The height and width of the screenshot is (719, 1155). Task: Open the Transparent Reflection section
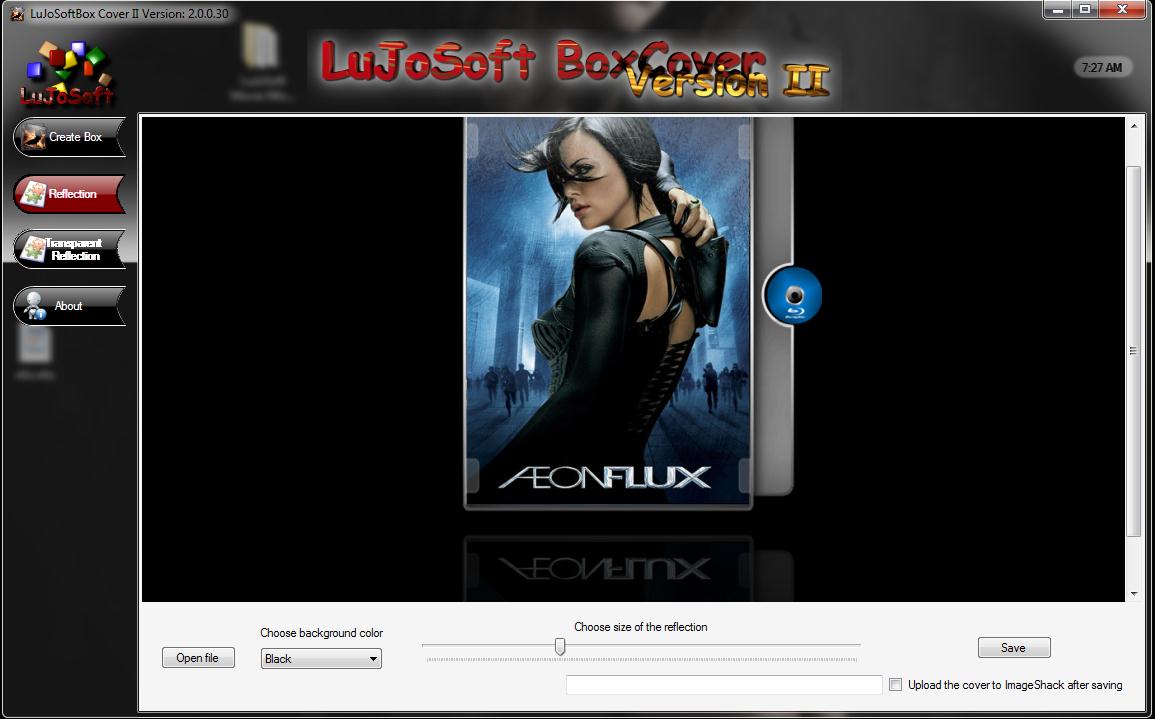69,249
